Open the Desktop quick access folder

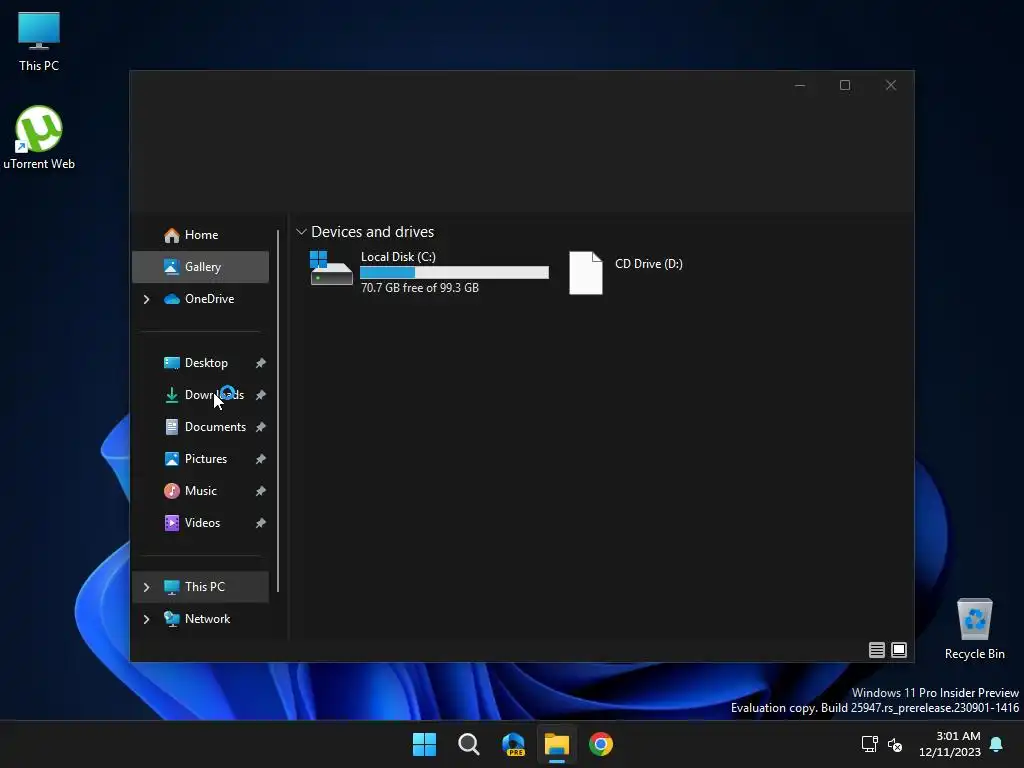tap(200, 362)
